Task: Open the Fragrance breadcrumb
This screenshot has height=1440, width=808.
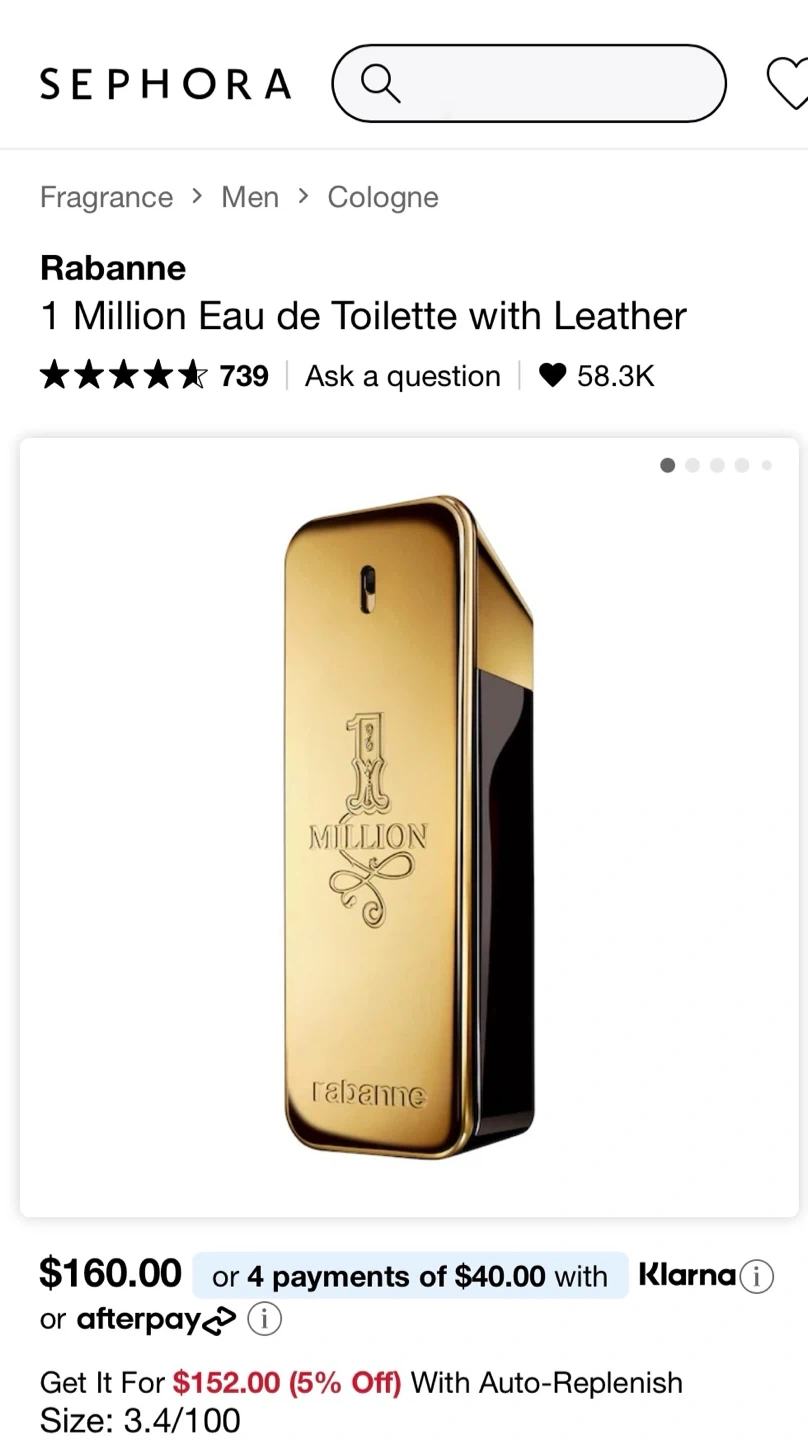Action: tap(106, 197)
